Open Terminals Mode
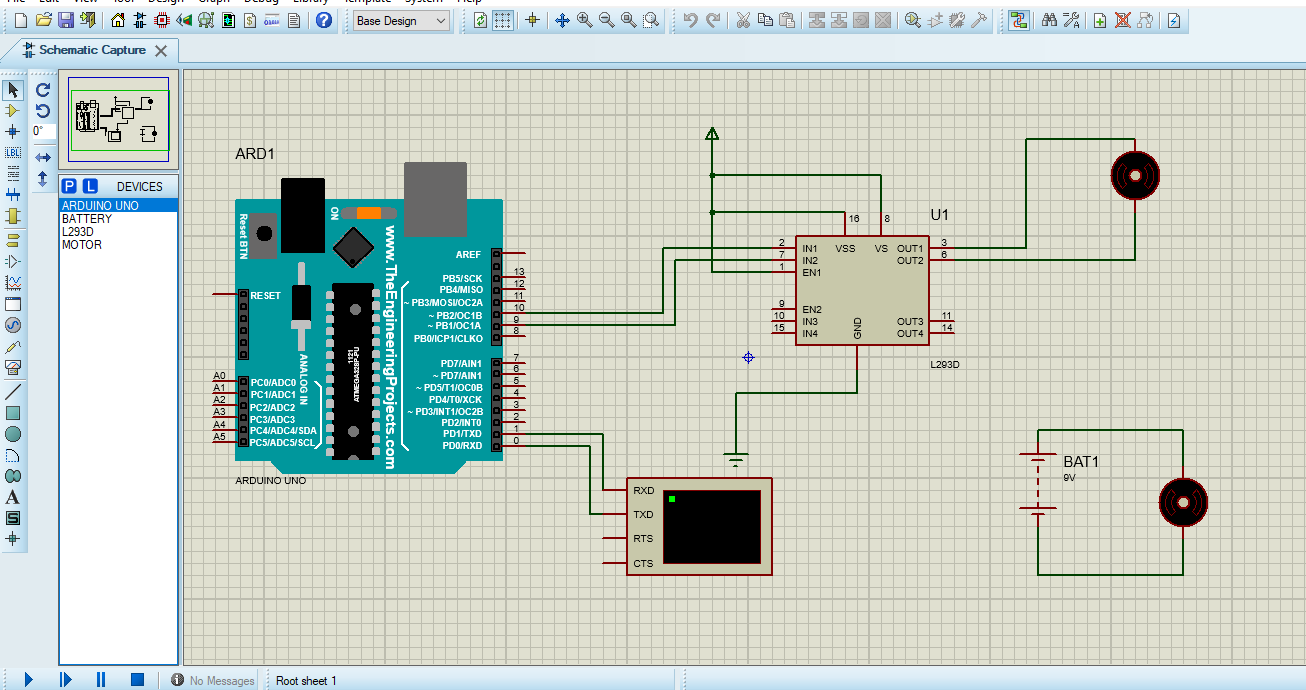This screenshot has width=1306, height=690. pos(13,240)
